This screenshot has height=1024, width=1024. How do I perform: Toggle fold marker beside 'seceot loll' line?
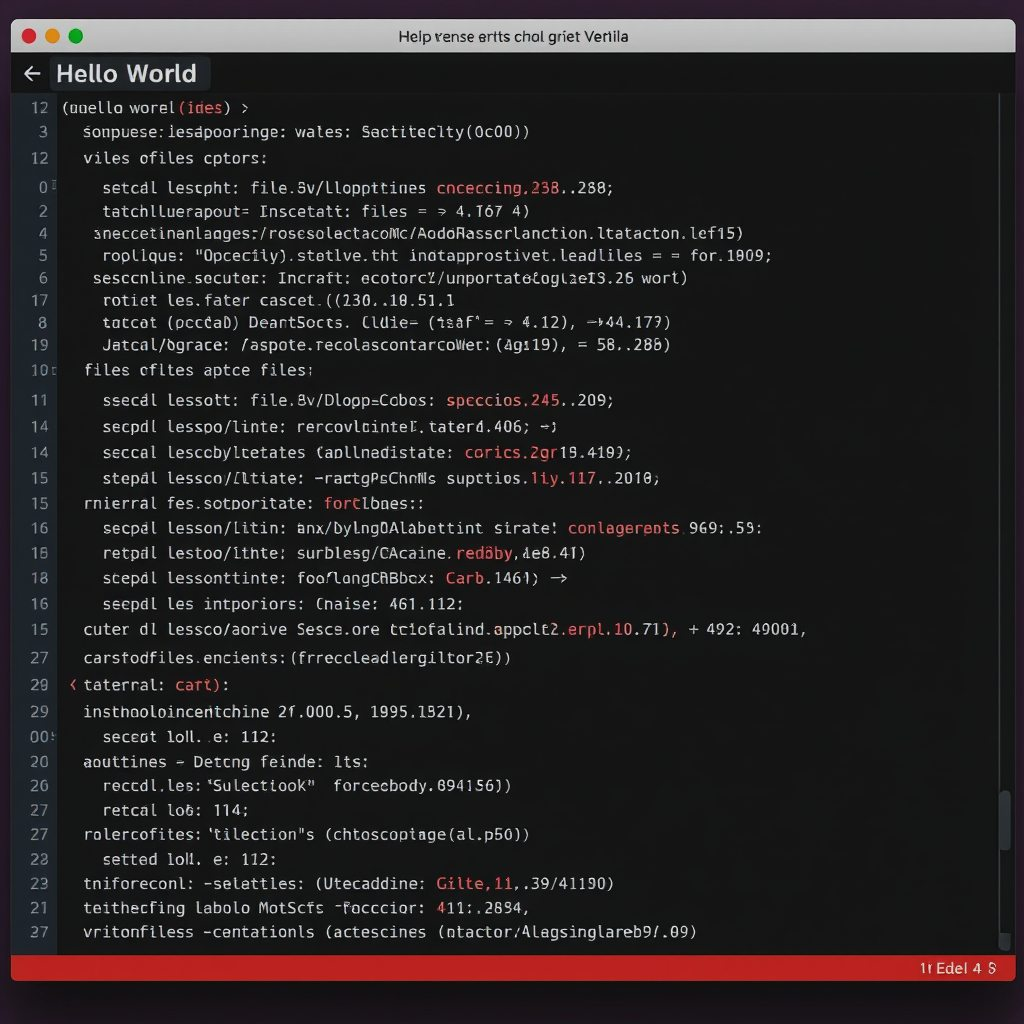click(x=53, y=737)
